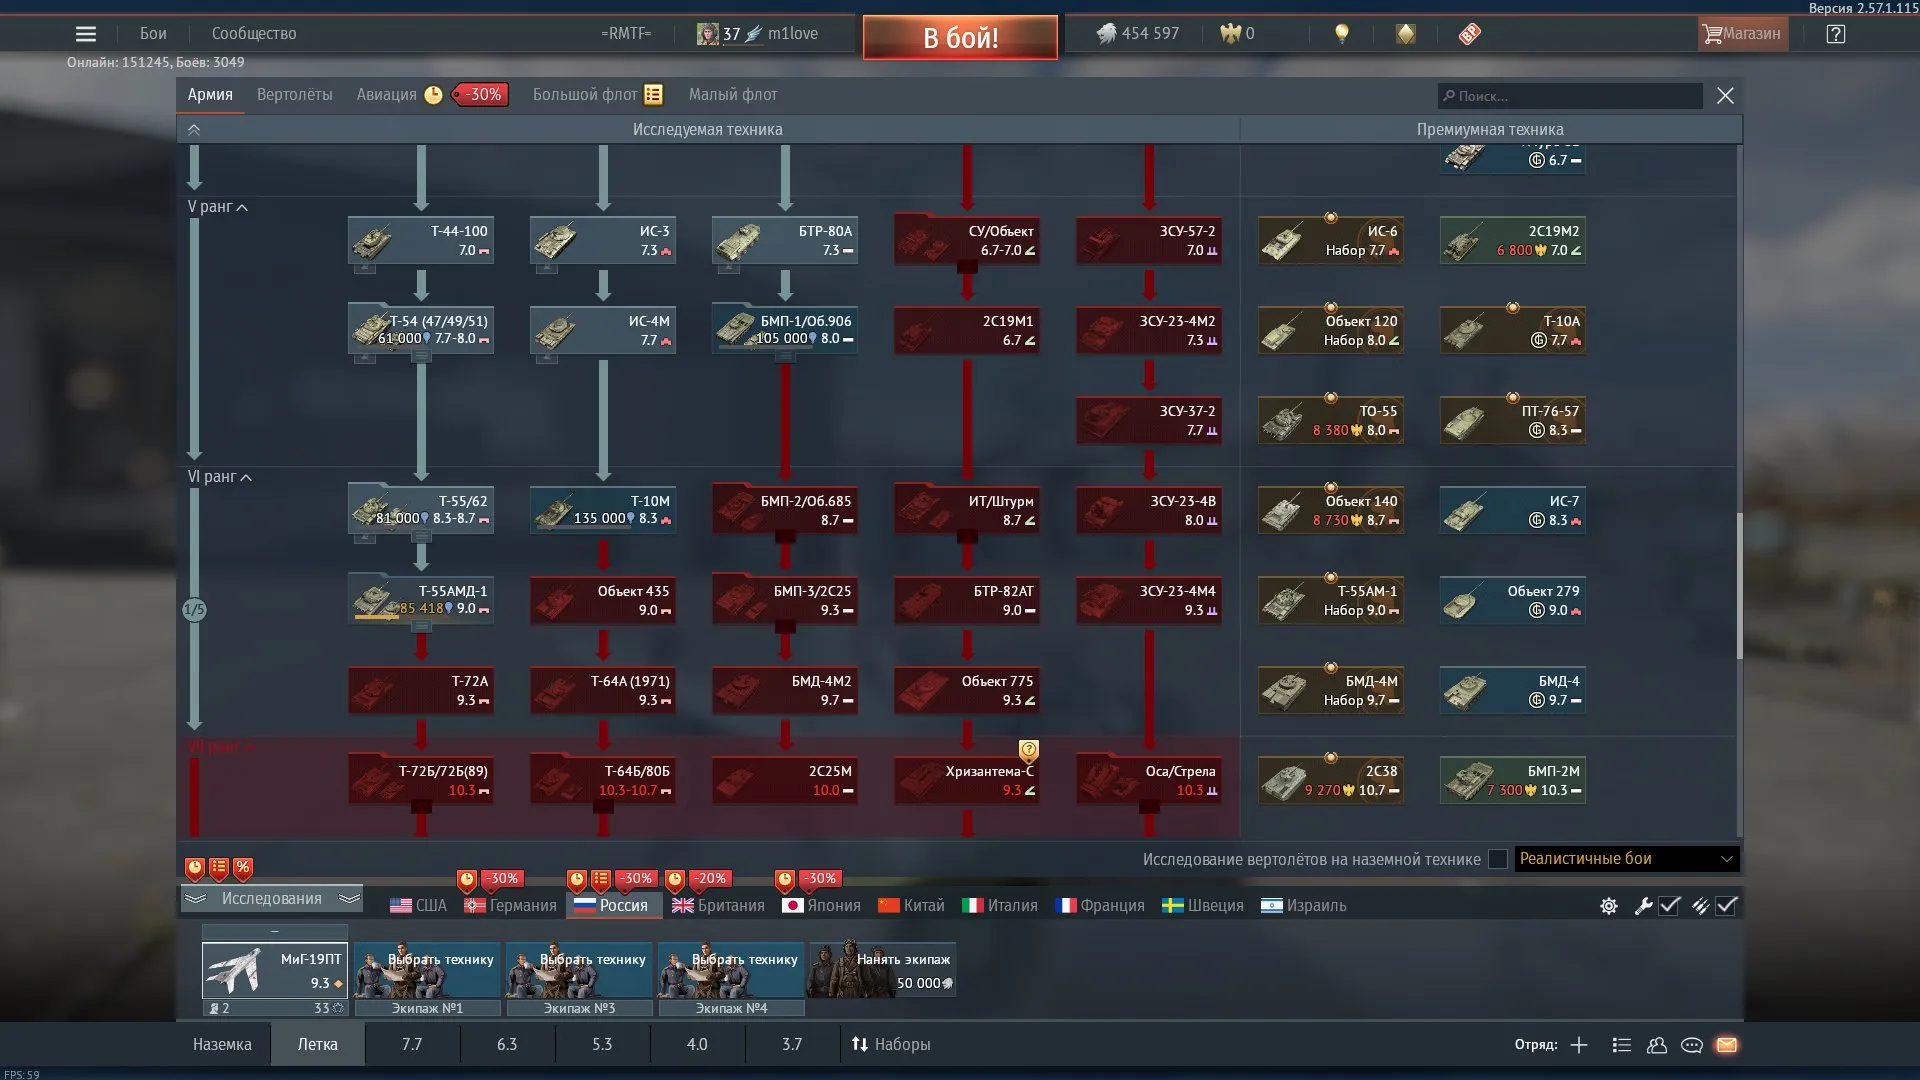Screen dimensions: 1920x1080
Task: Click the golden eagles currency icon
Action: click(1230, 34)
